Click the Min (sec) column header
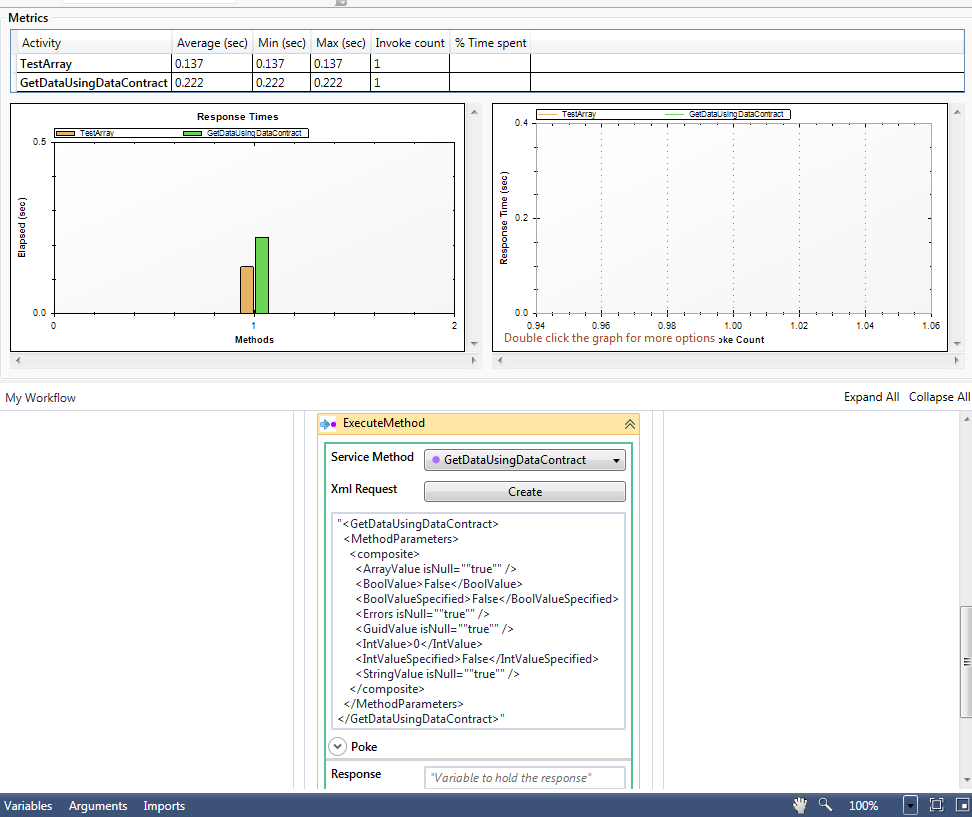Screen dimensions: 972x817 [x=281, y=43]
